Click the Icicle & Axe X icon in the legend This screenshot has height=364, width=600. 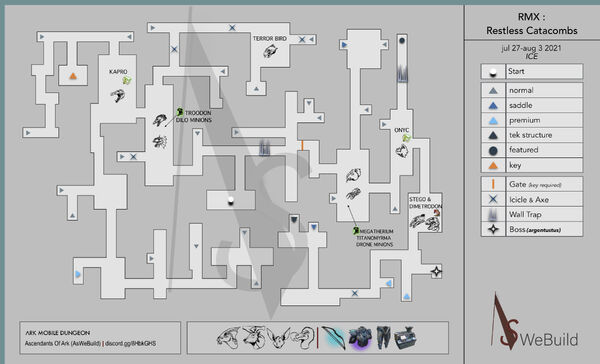(493, 199)
